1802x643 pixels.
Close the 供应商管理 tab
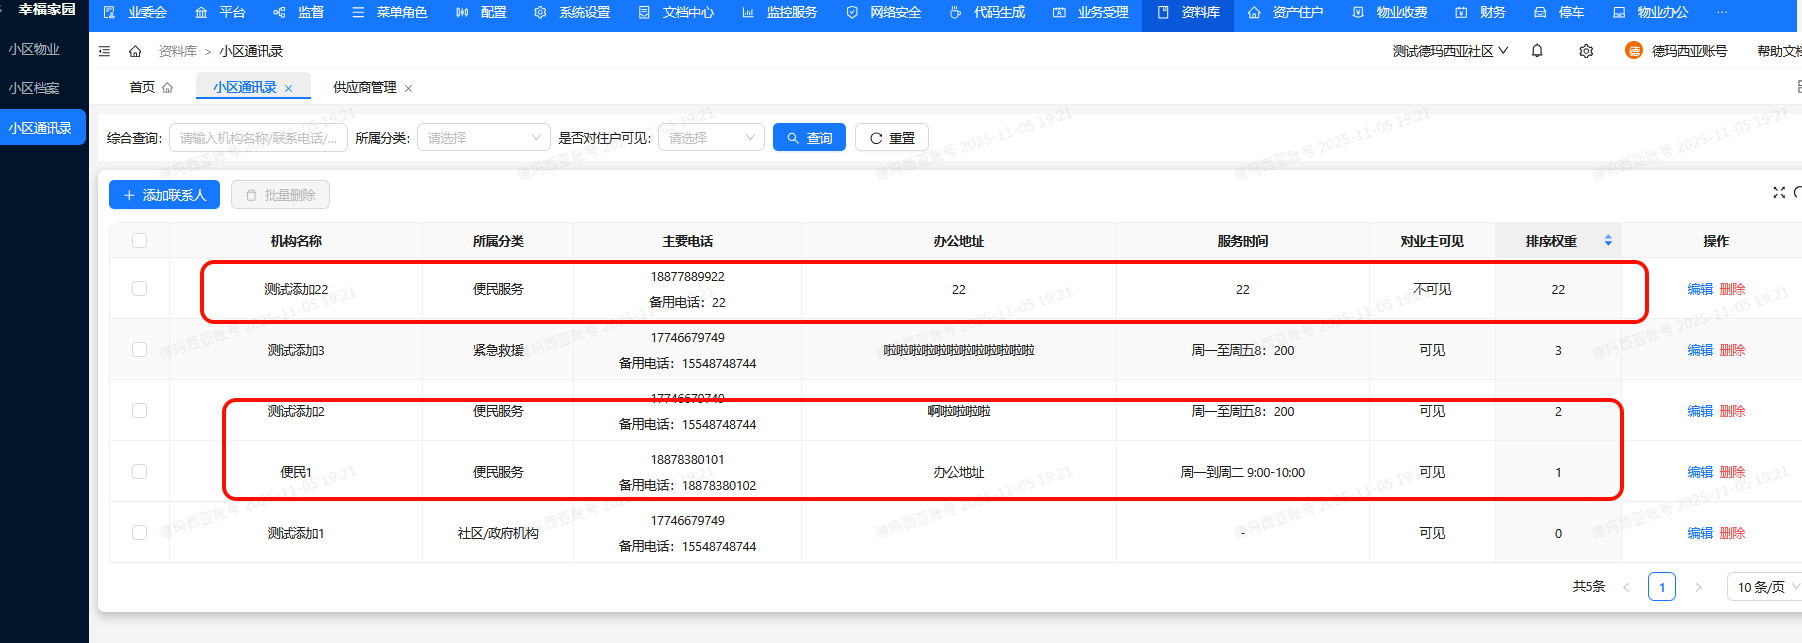pos(408,88)
